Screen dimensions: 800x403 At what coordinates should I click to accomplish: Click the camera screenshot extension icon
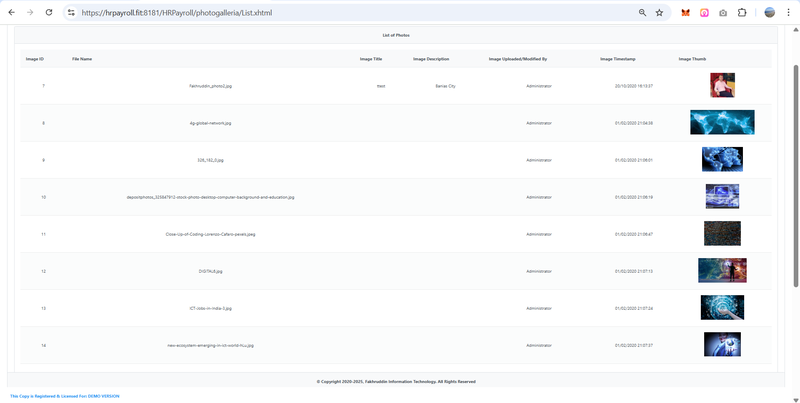click(723, 13)
